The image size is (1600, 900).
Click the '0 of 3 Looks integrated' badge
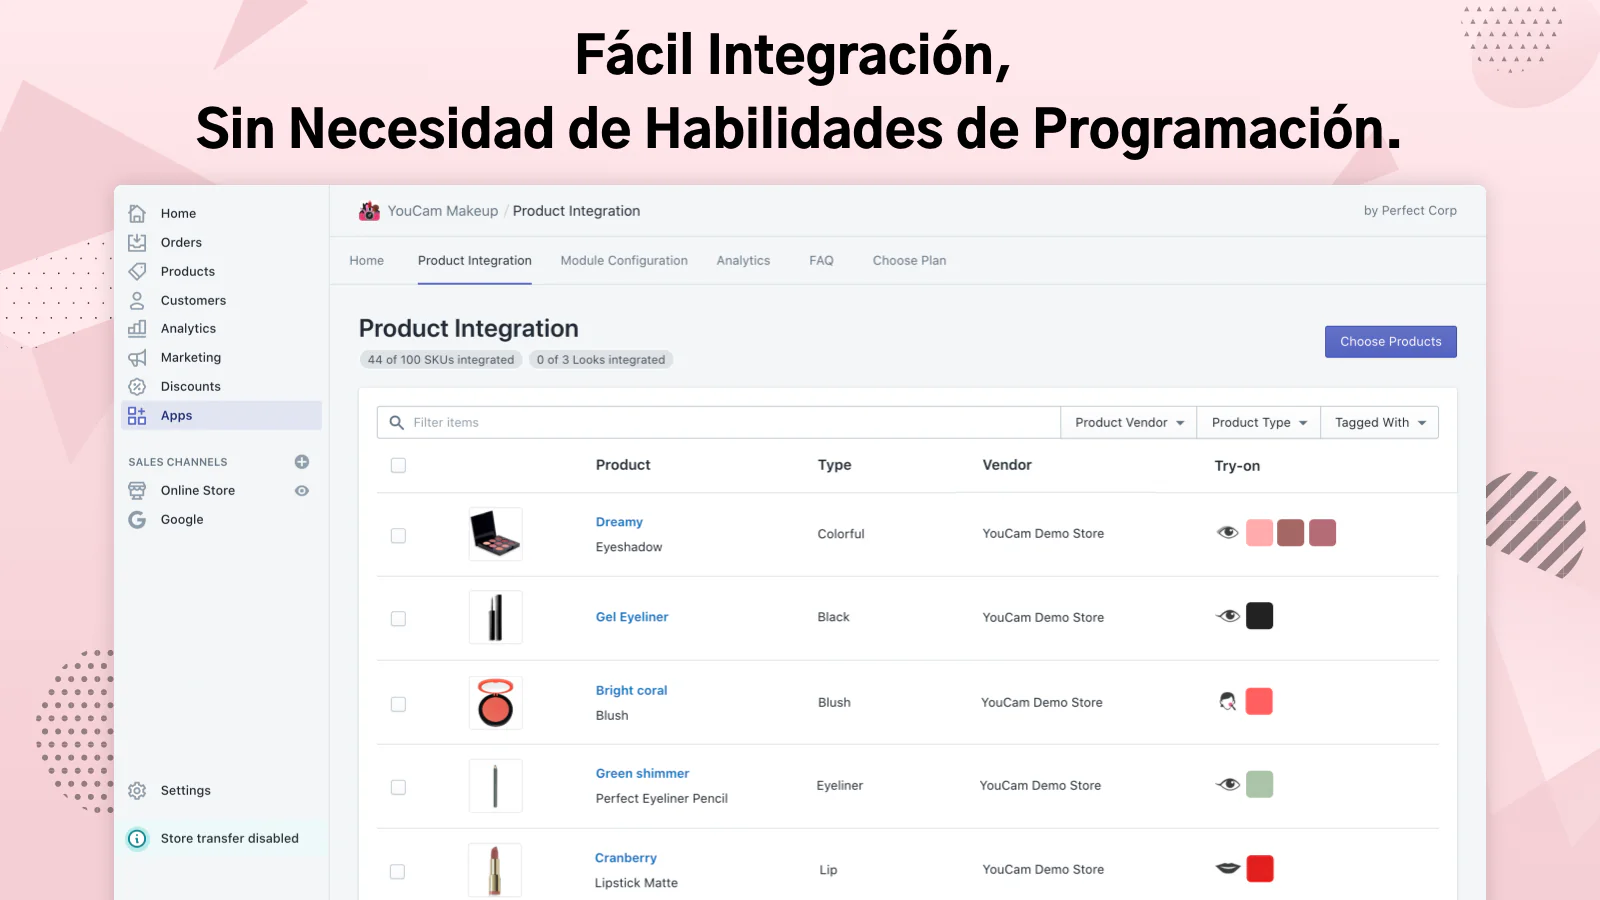[601, 359]
